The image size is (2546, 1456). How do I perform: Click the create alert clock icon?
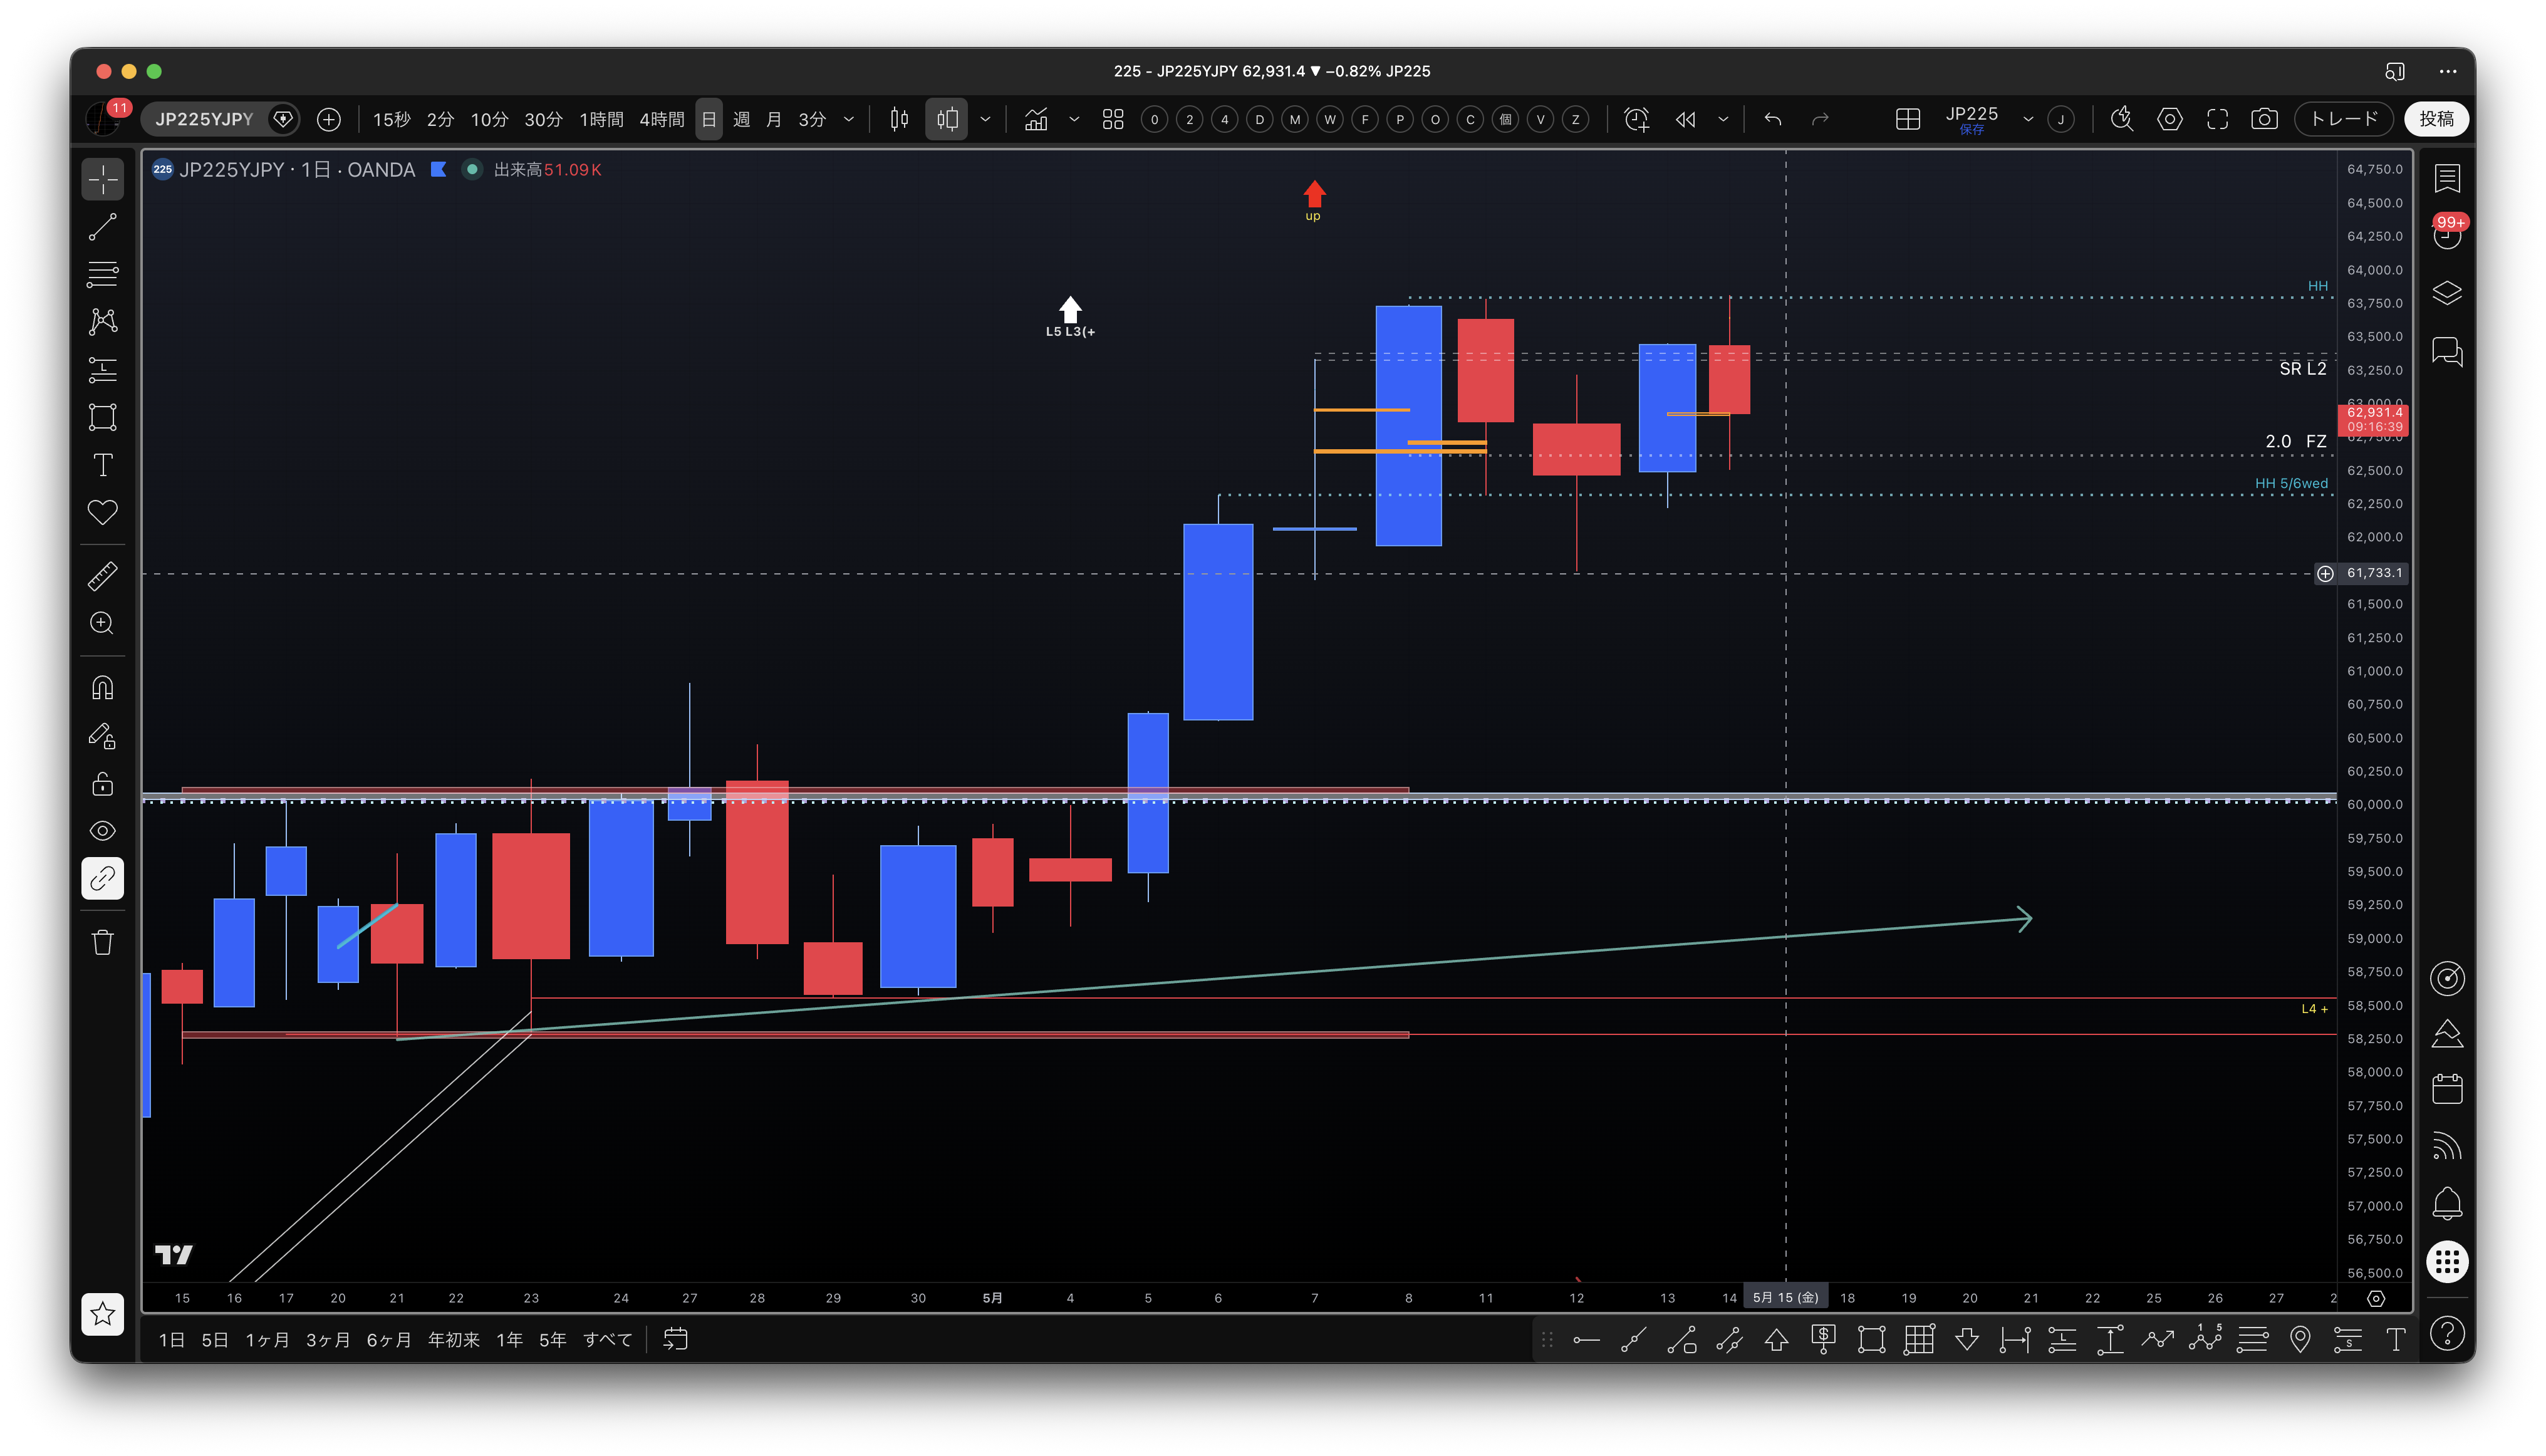pyautogui.click(x=1637, y=120)
